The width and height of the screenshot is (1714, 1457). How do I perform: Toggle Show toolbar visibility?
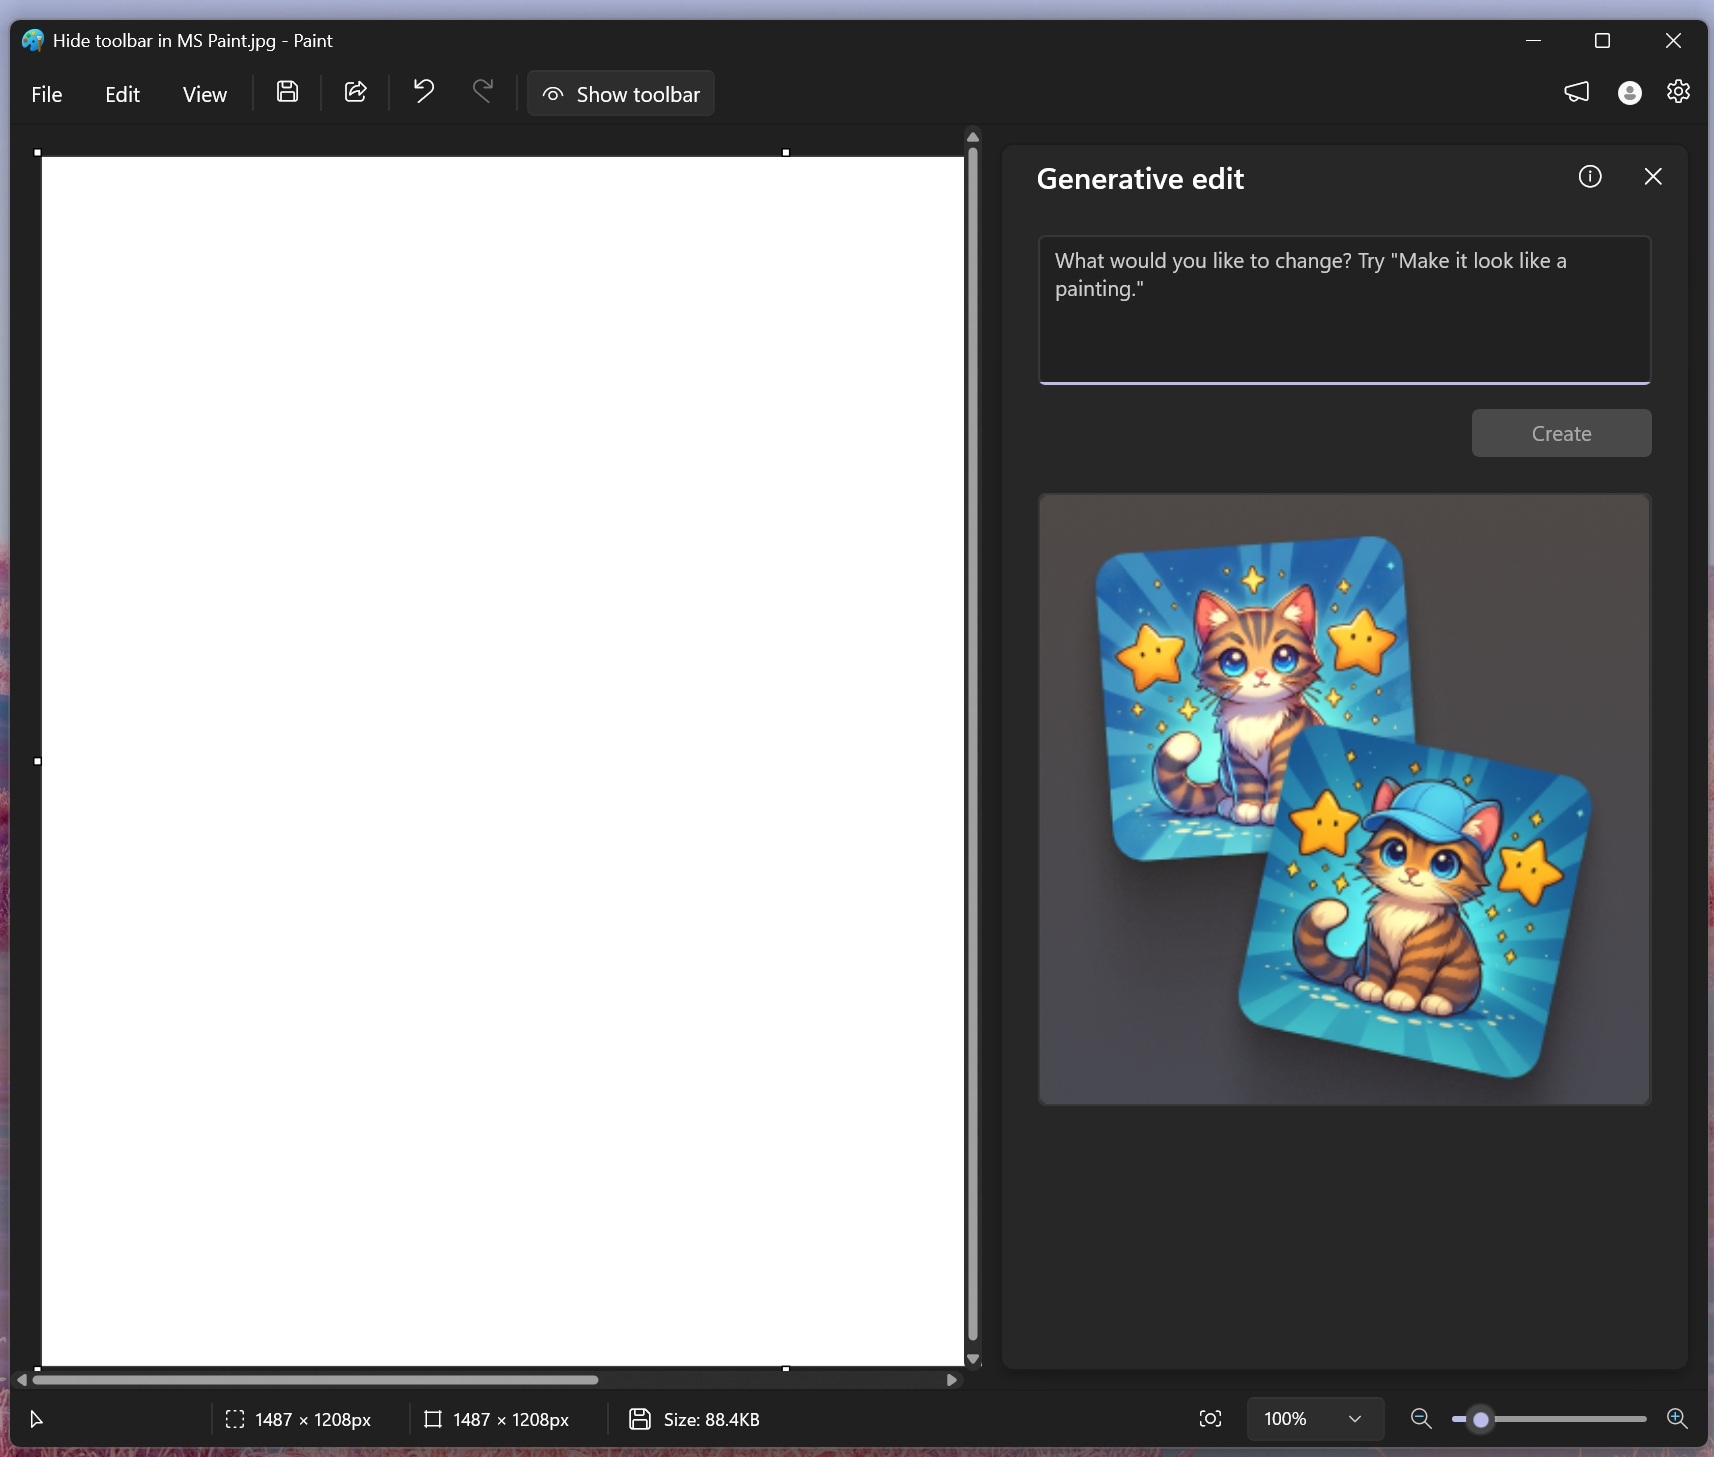pos(621,93)
